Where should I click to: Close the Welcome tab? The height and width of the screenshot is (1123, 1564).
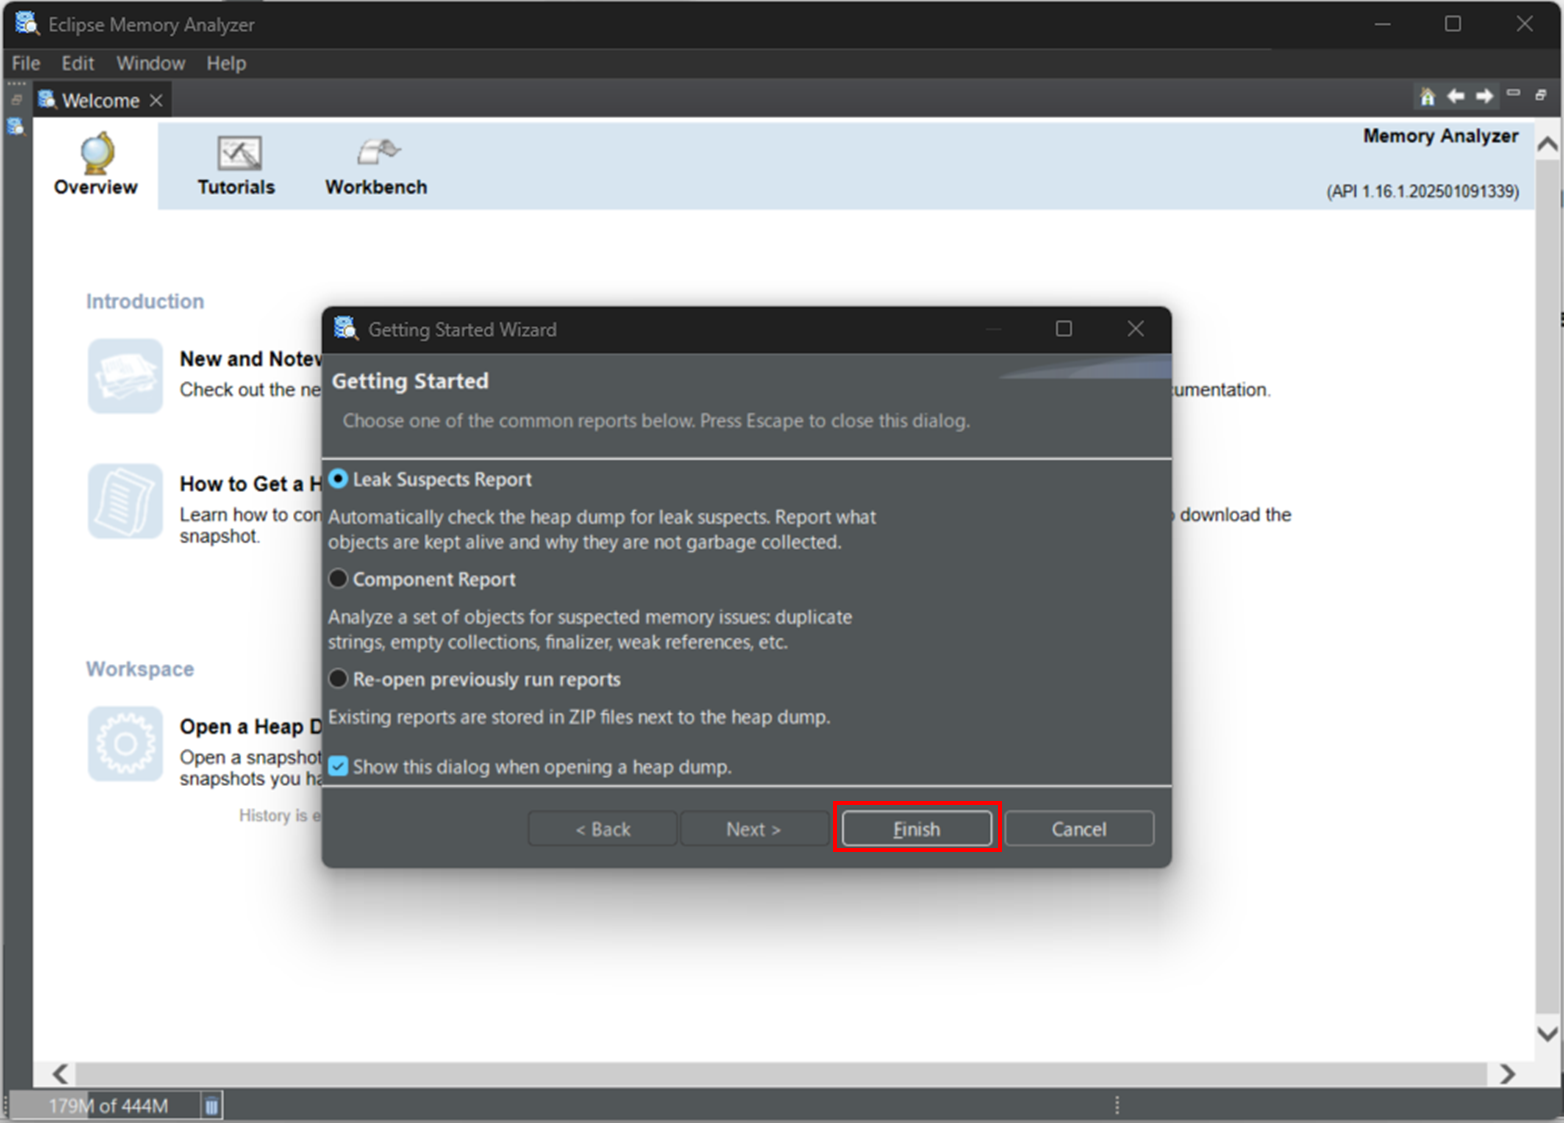tap(156, 101)
